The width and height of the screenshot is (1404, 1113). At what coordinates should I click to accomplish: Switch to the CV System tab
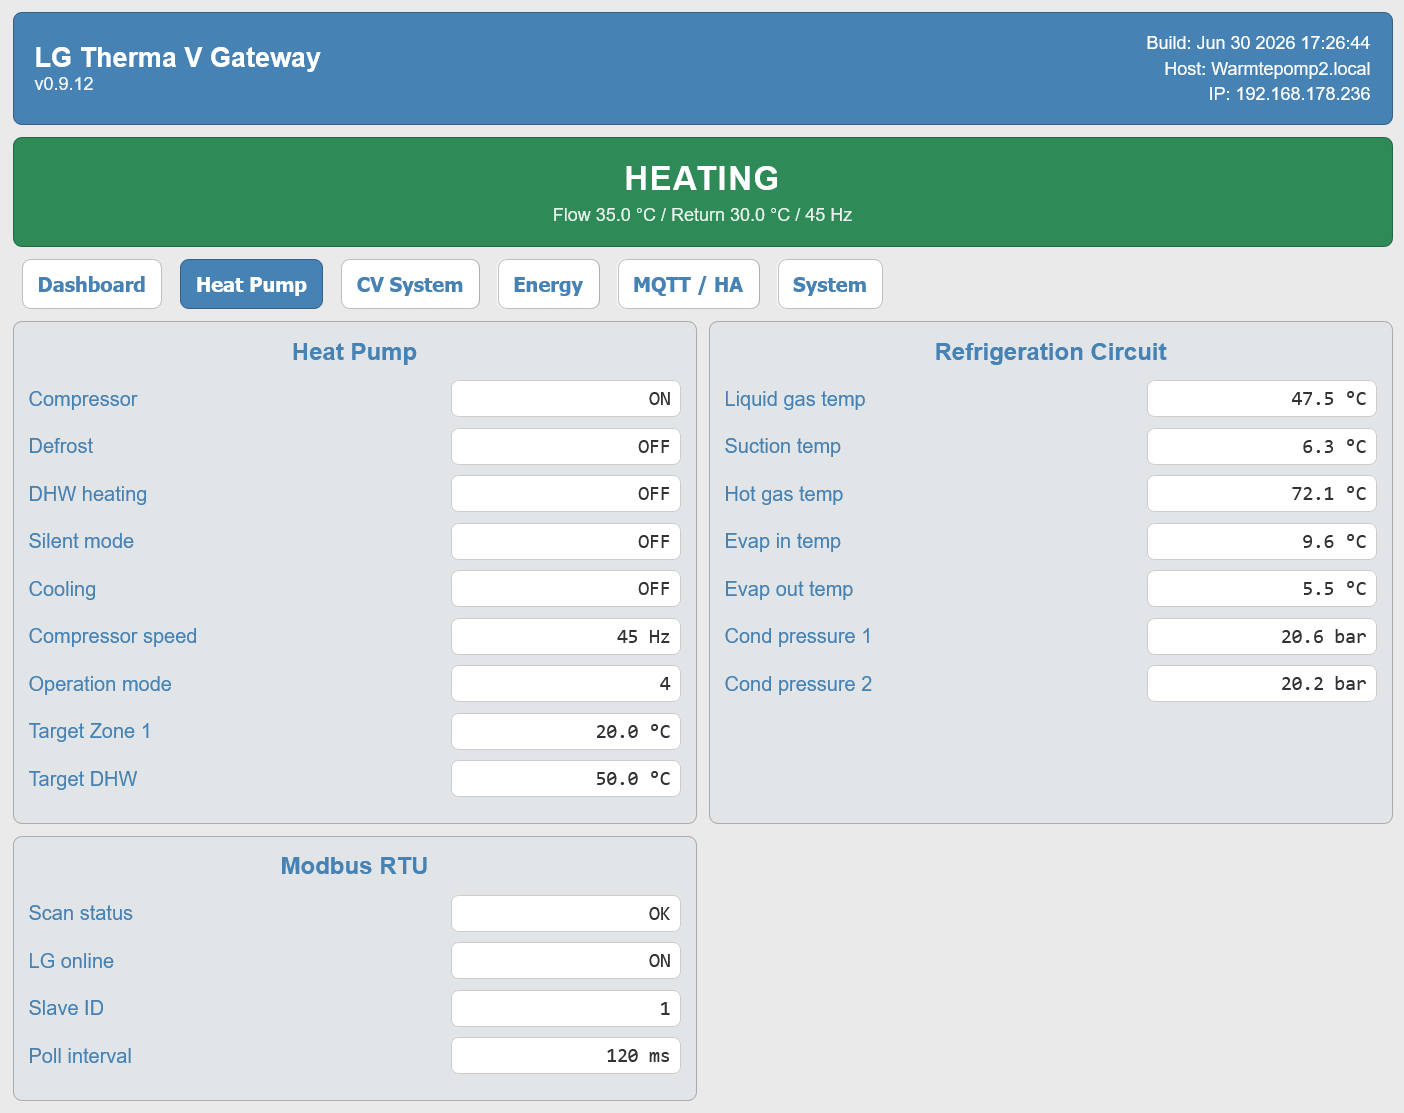coord(410,284)
